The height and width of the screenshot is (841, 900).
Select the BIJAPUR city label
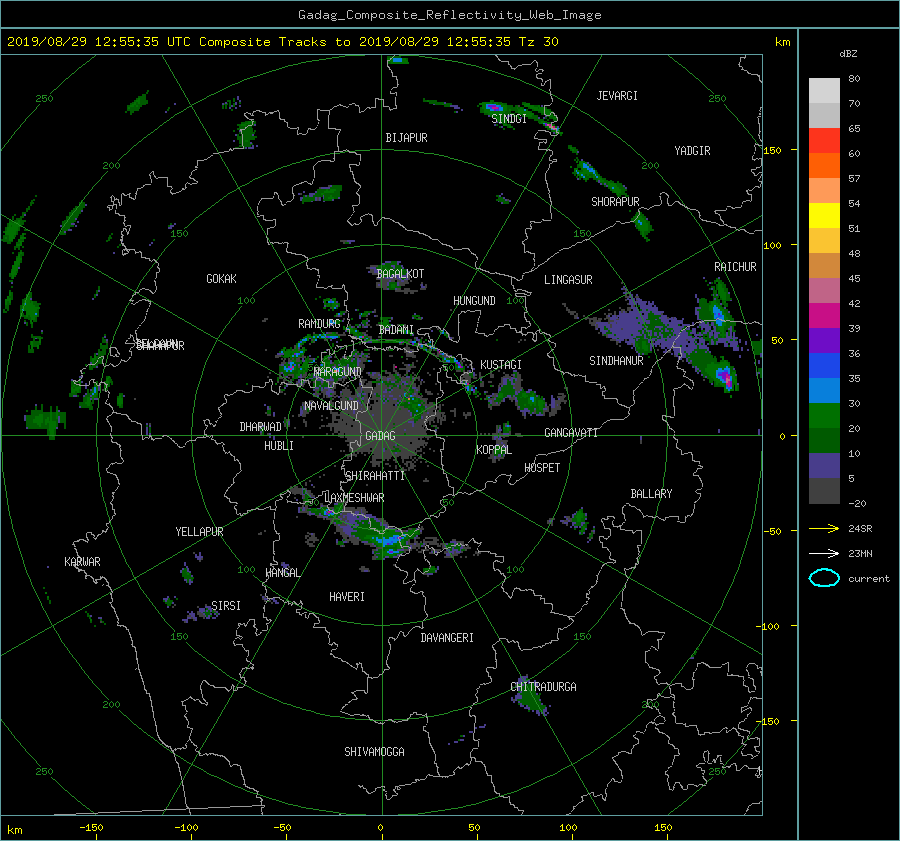pyautogui.click(x=406, y=138)
